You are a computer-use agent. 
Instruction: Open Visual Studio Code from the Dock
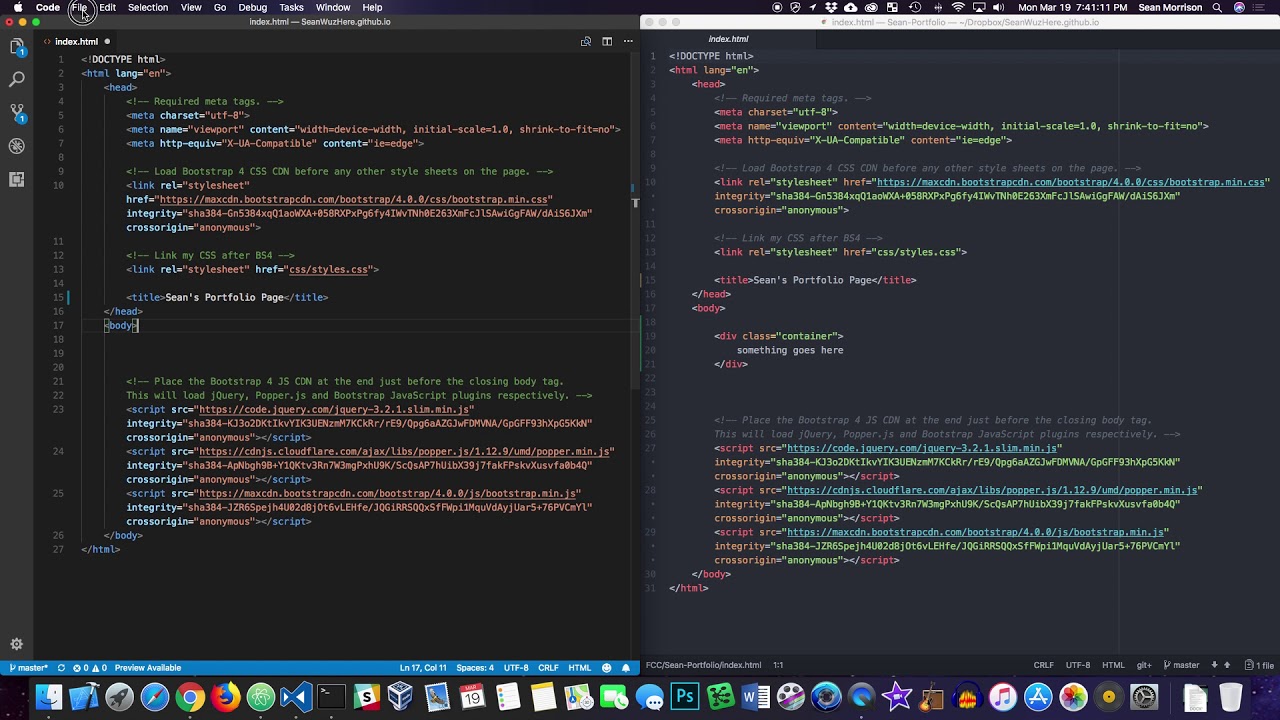[x=295, y=697]
